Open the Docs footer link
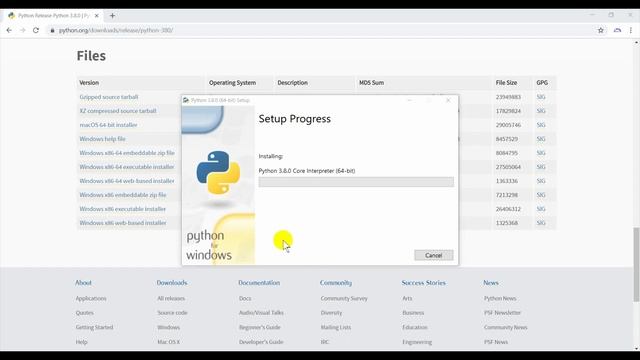This screenshot has width=640, height=360. click(245, 298)
